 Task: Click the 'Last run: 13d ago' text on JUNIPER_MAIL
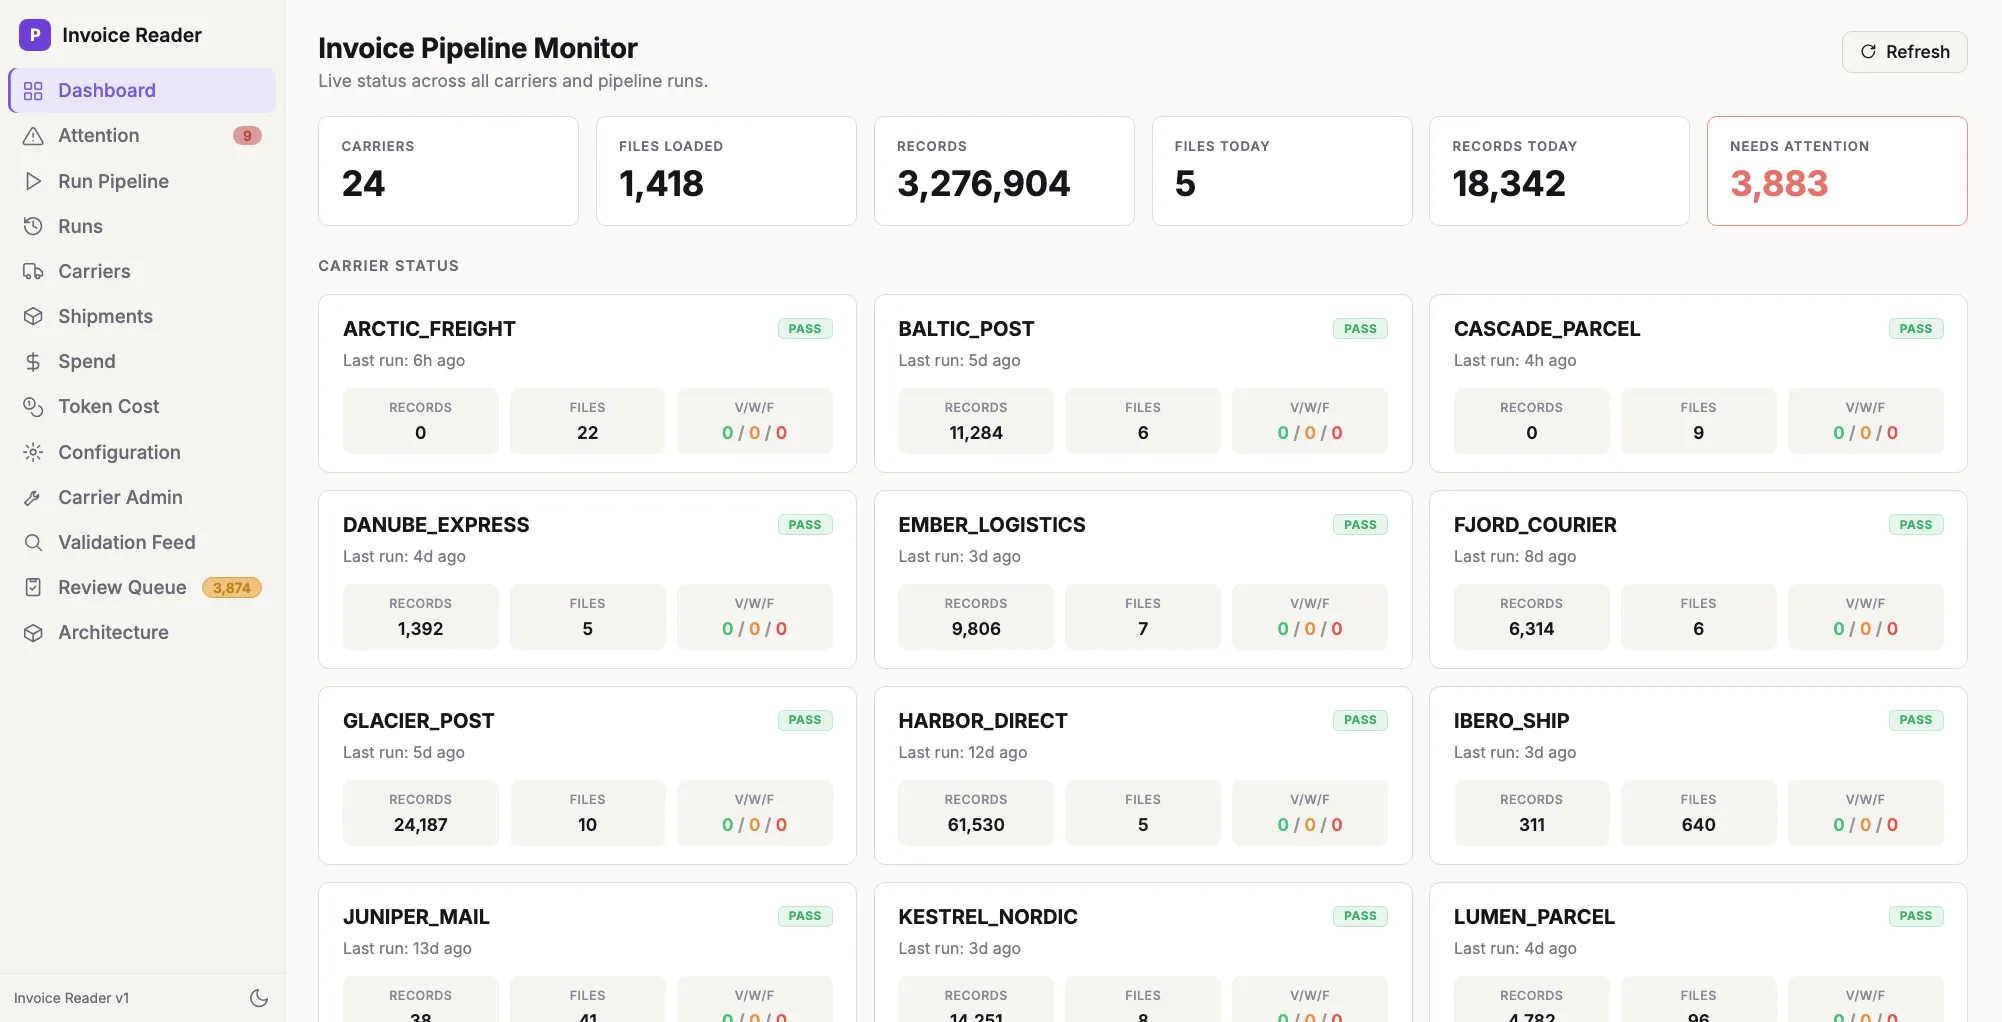click(x=407, y=948)
